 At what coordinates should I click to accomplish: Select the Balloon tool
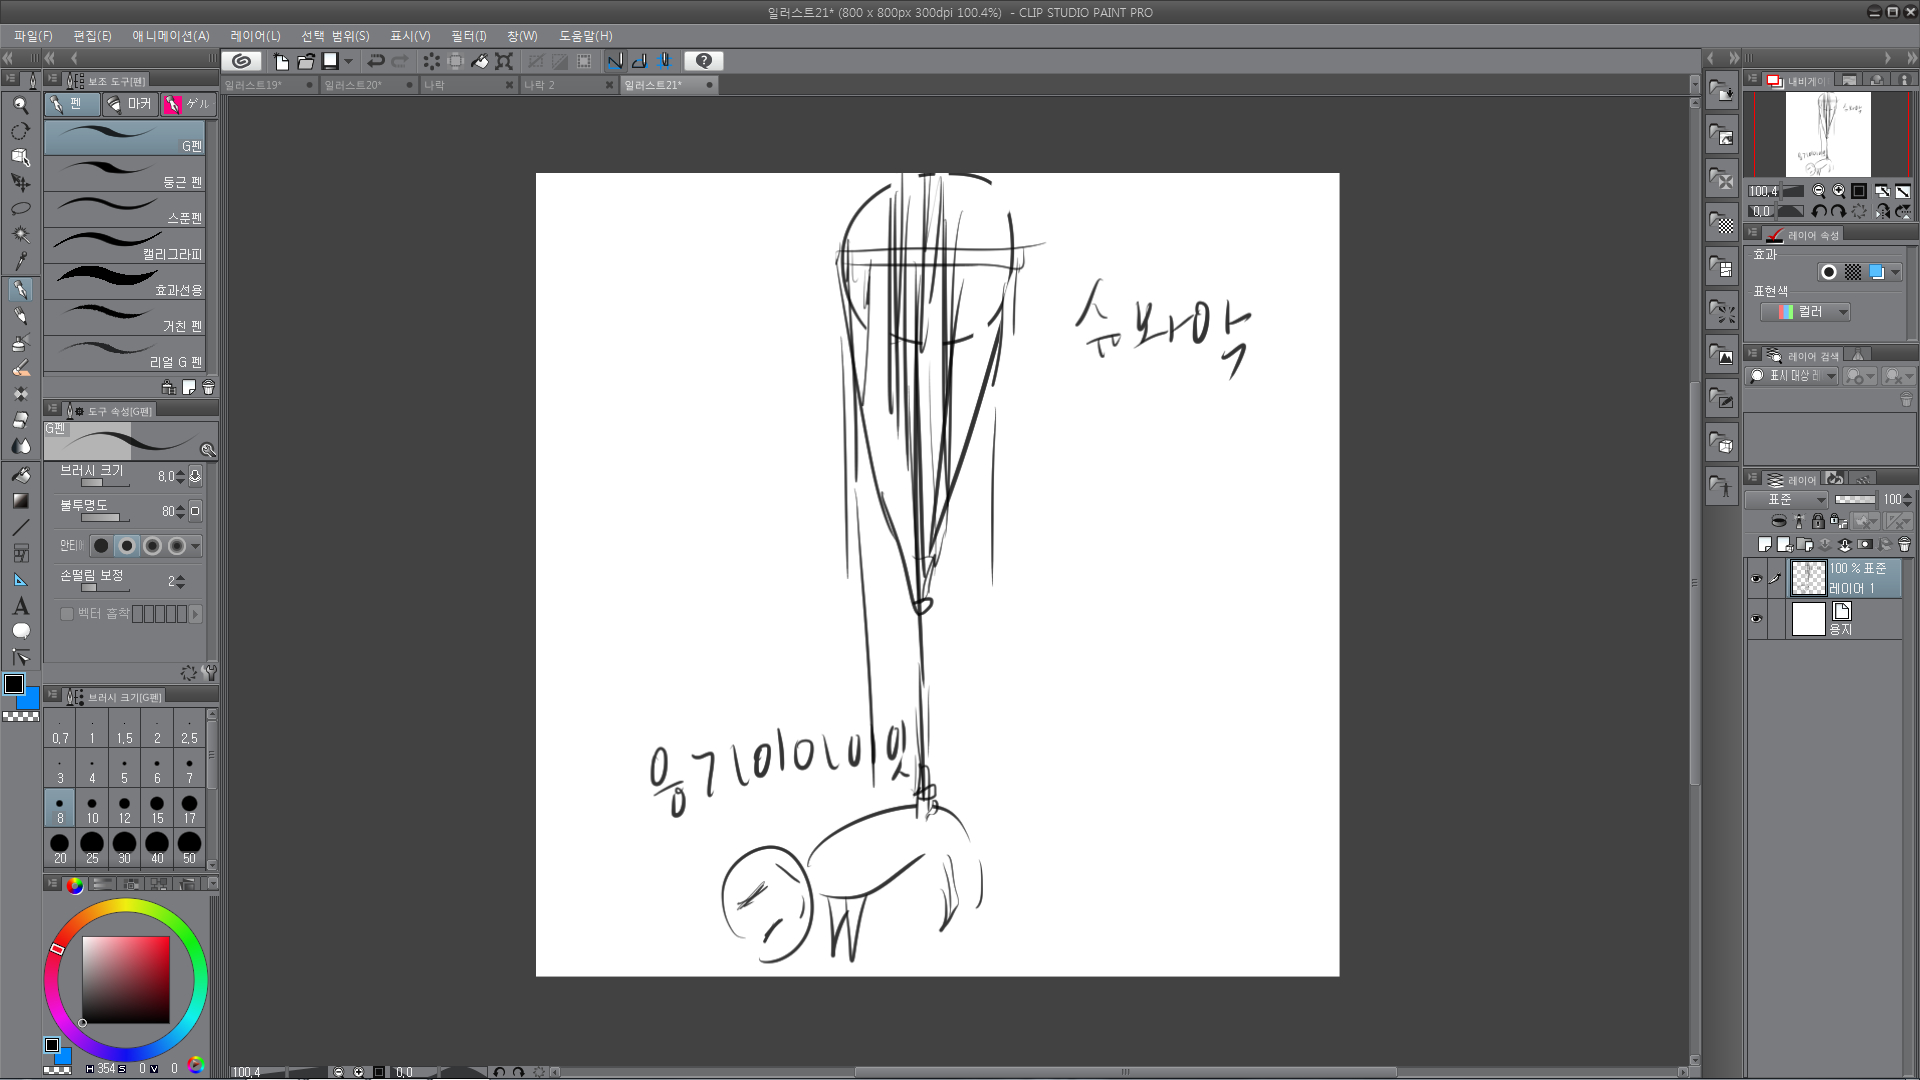[x=20, y=631]
